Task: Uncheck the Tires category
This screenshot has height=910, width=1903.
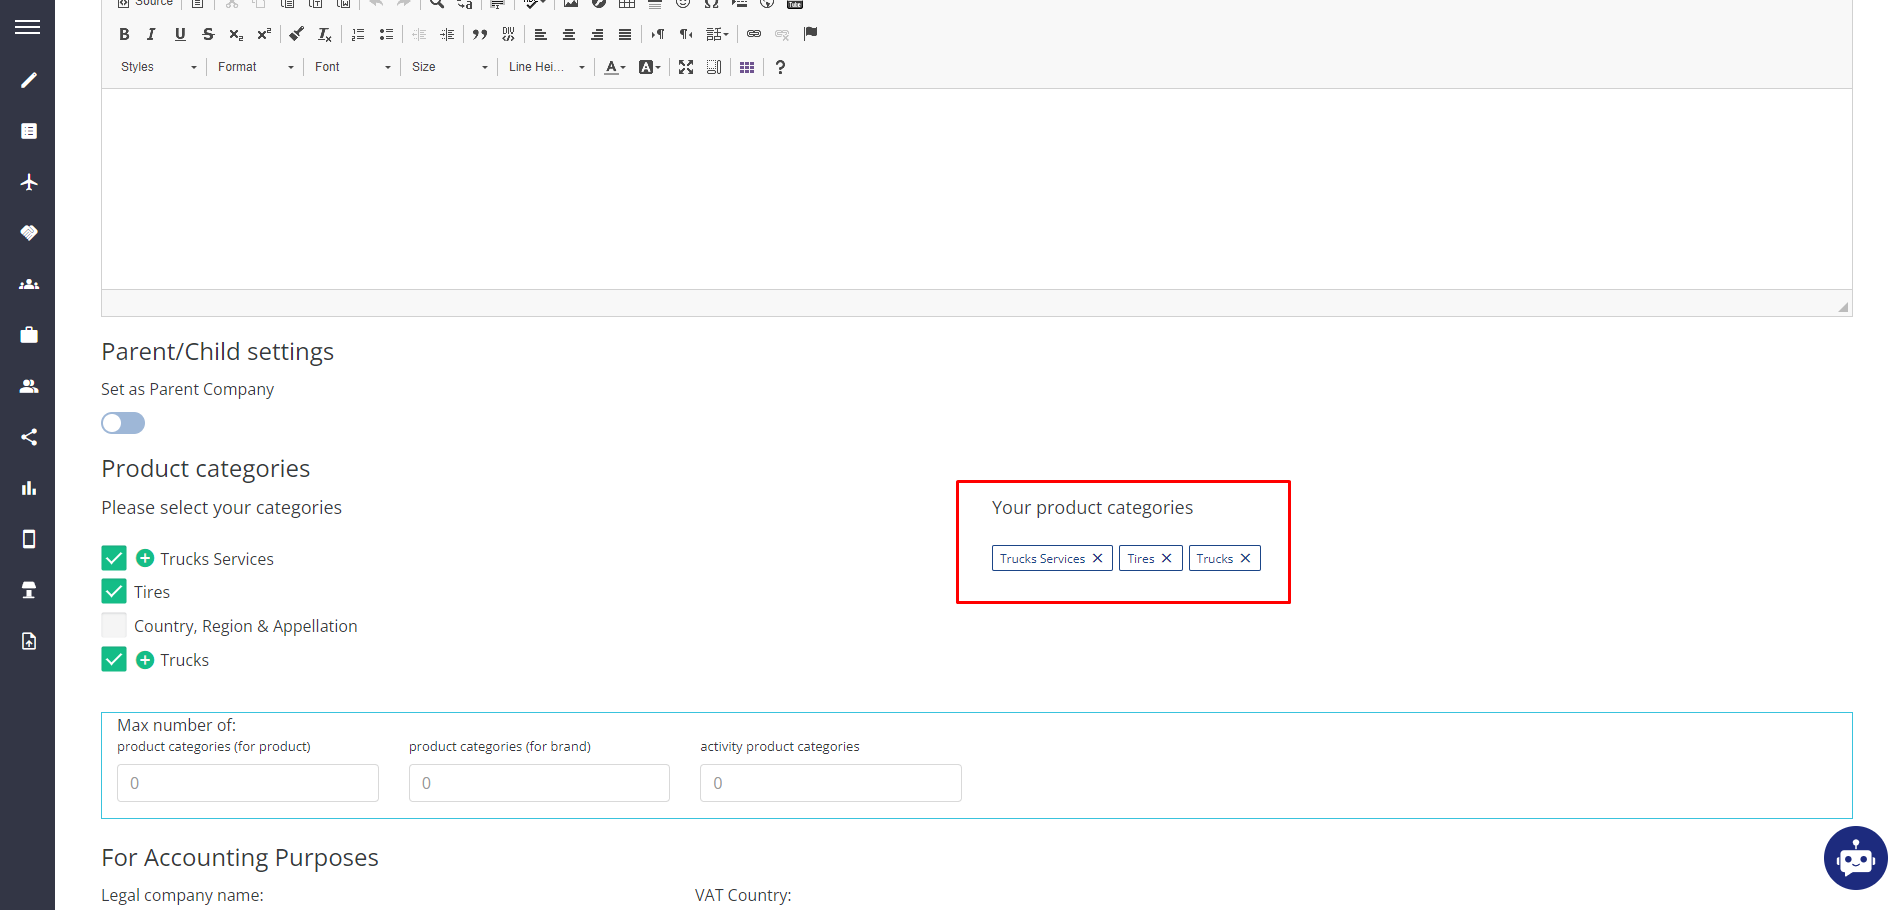Action: pyautogui.click(x=114, y=591)
